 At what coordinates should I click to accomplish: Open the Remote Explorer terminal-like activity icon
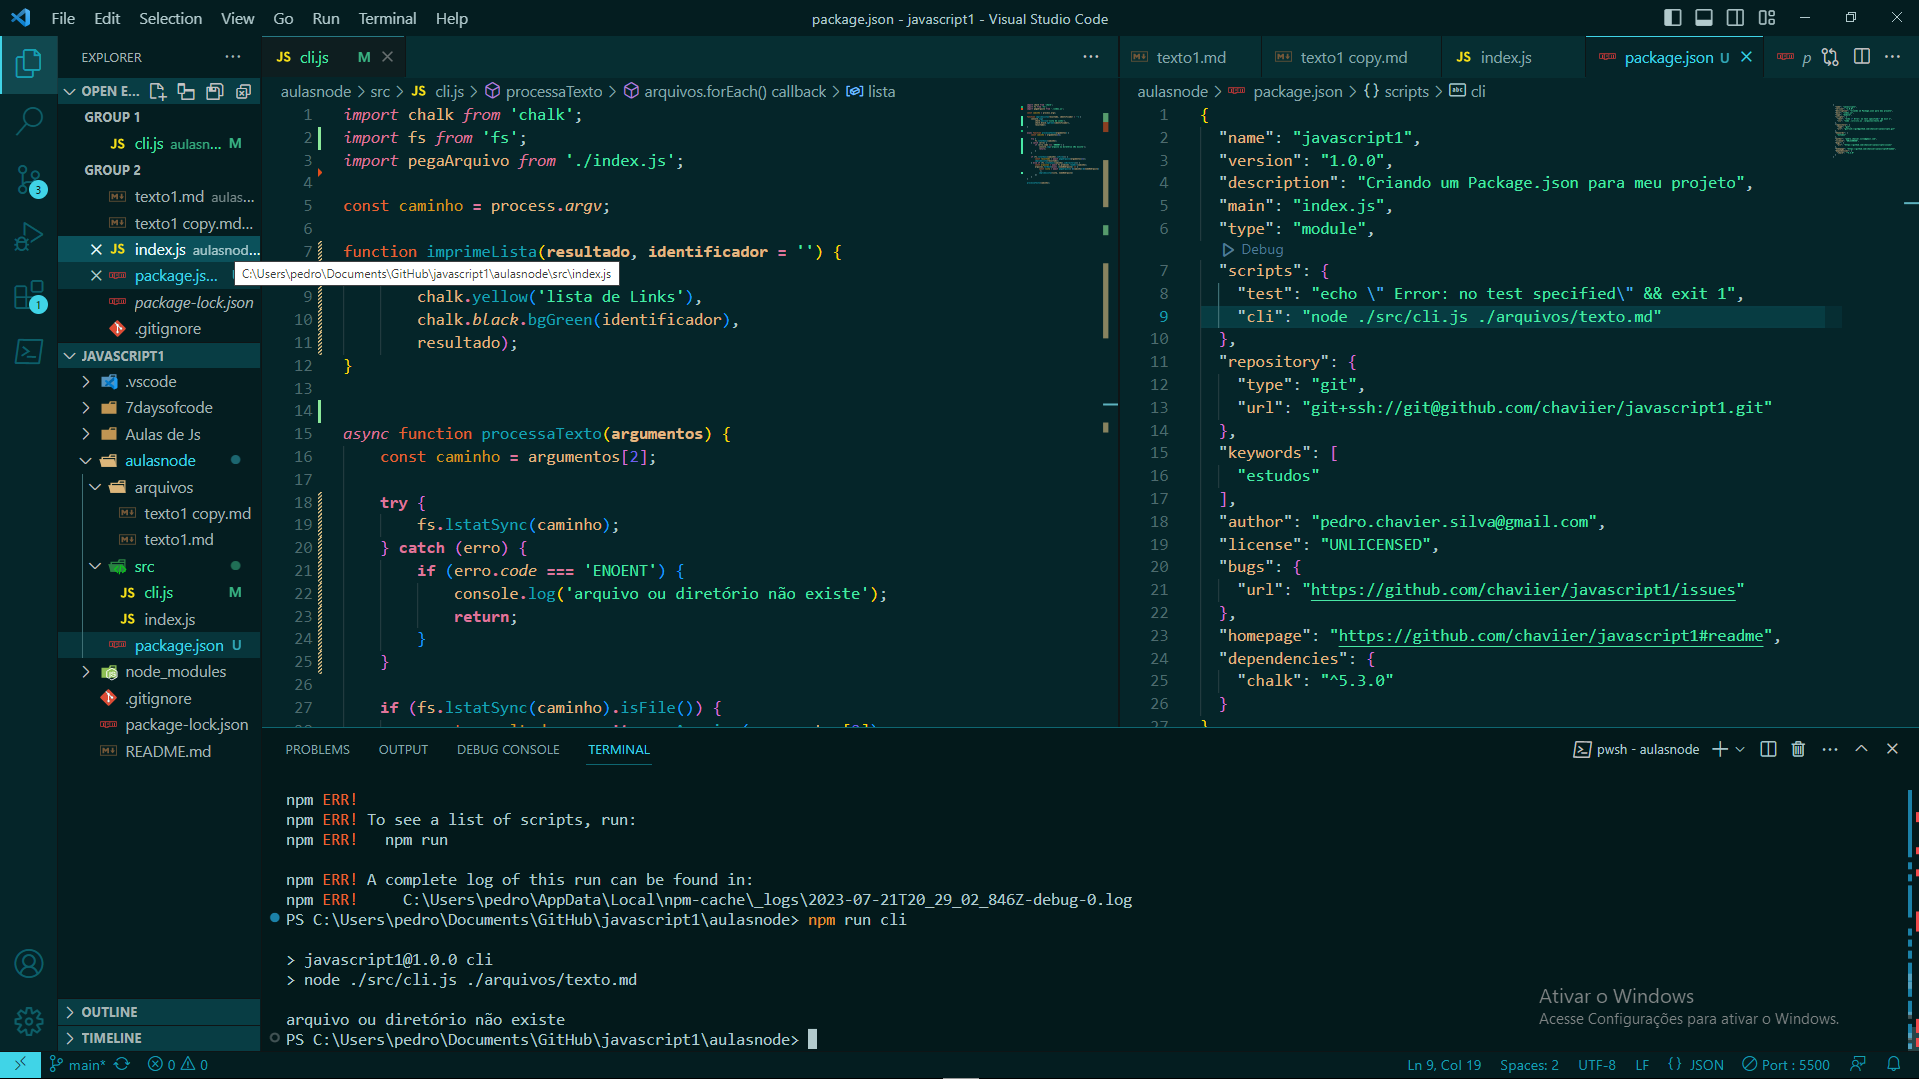[29, 352]
